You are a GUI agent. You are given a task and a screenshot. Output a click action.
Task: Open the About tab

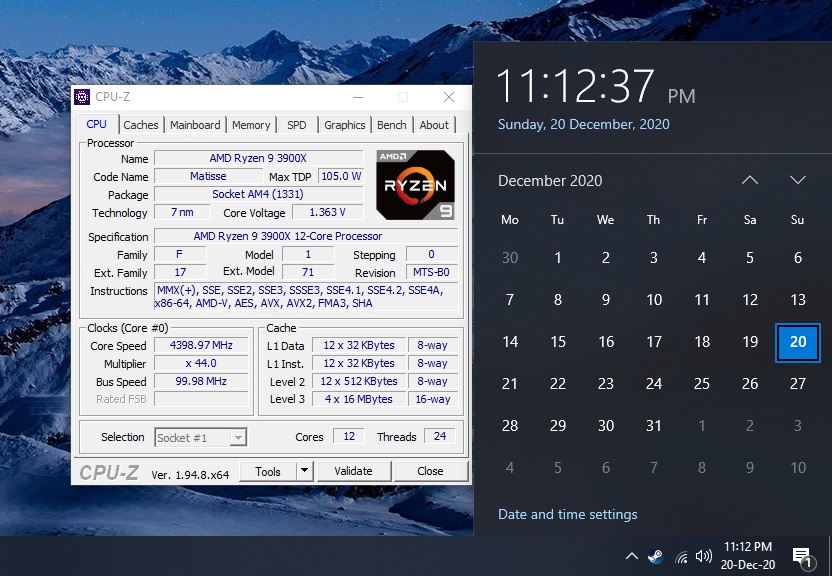click(x=434, y=125)
